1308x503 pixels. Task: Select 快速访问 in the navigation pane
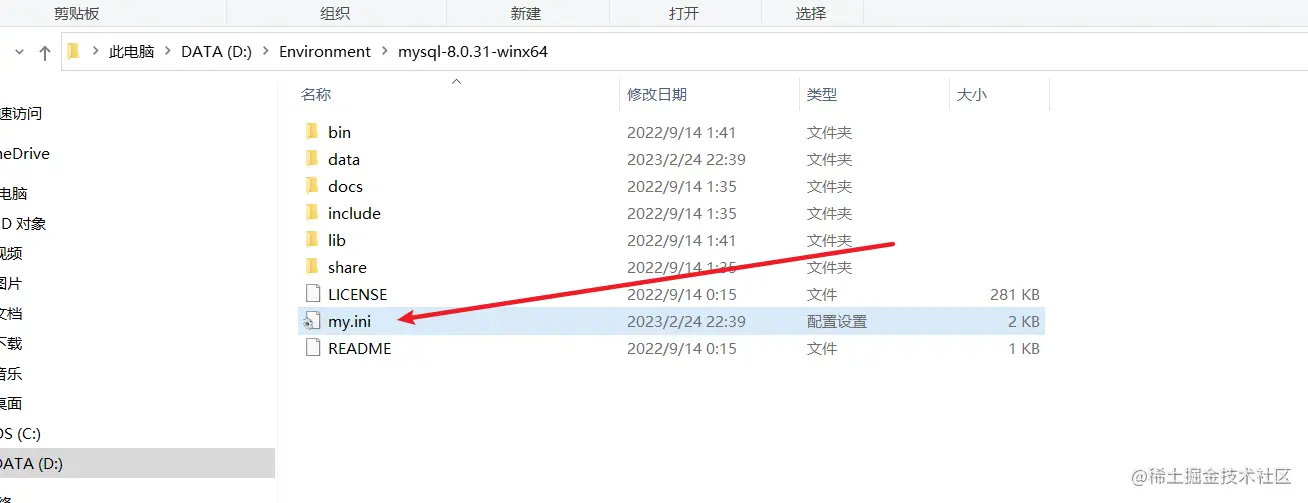pyautogui.click(x=21, y=114)
